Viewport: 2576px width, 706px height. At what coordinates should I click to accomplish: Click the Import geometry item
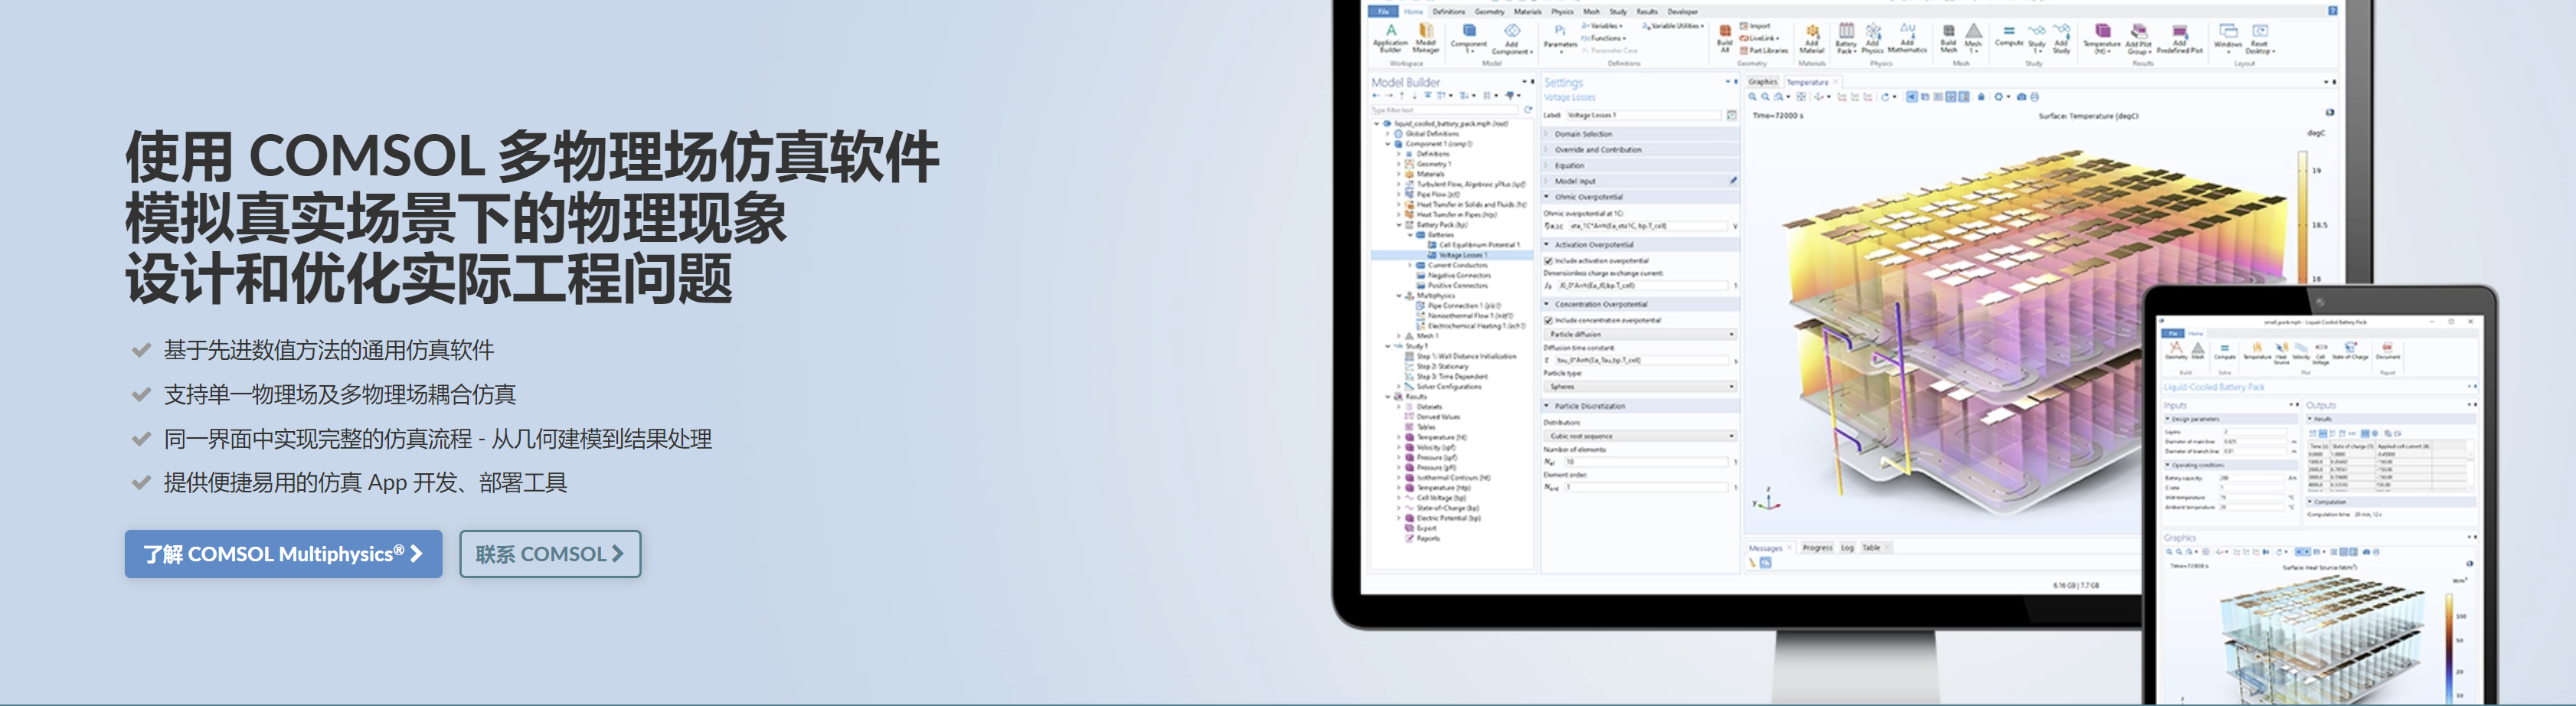point(1755,26)
